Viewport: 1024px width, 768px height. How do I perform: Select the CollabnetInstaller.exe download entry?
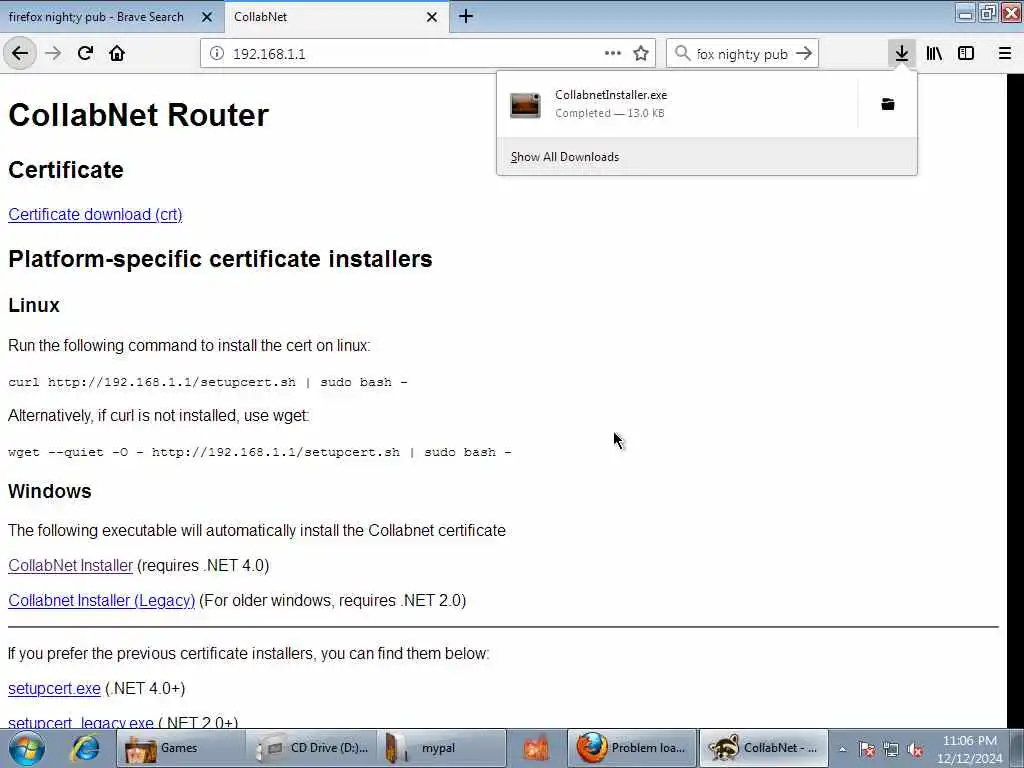(677, 104)
